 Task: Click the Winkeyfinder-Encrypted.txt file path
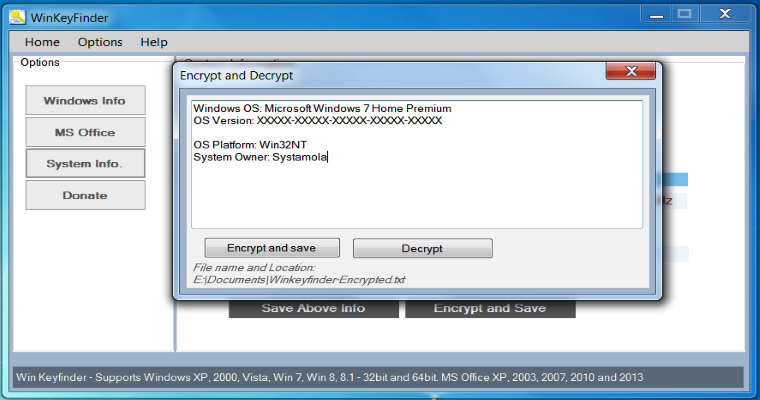click(x=299, y=280)
